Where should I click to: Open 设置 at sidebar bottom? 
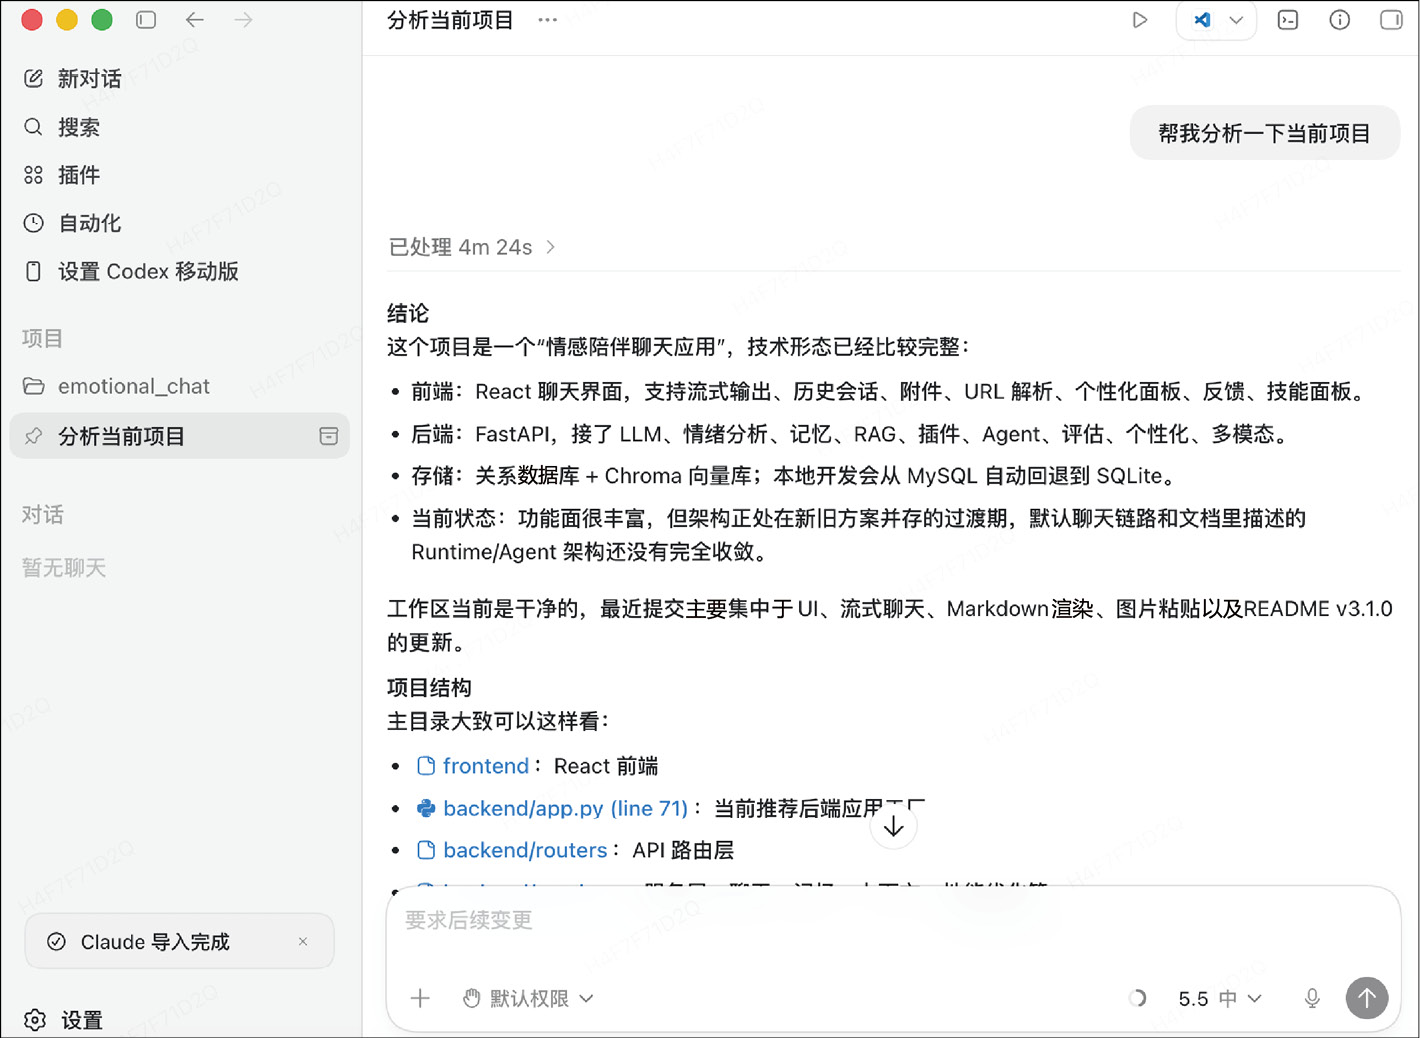tap(65, 1020)
